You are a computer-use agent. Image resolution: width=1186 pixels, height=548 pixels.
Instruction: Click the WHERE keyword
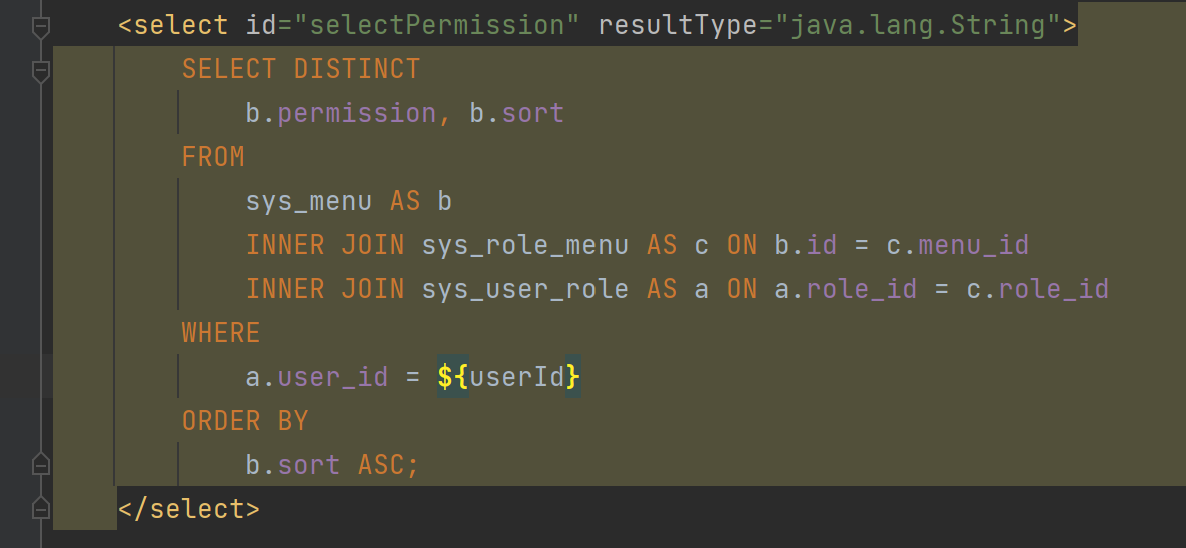click(221, 333)
